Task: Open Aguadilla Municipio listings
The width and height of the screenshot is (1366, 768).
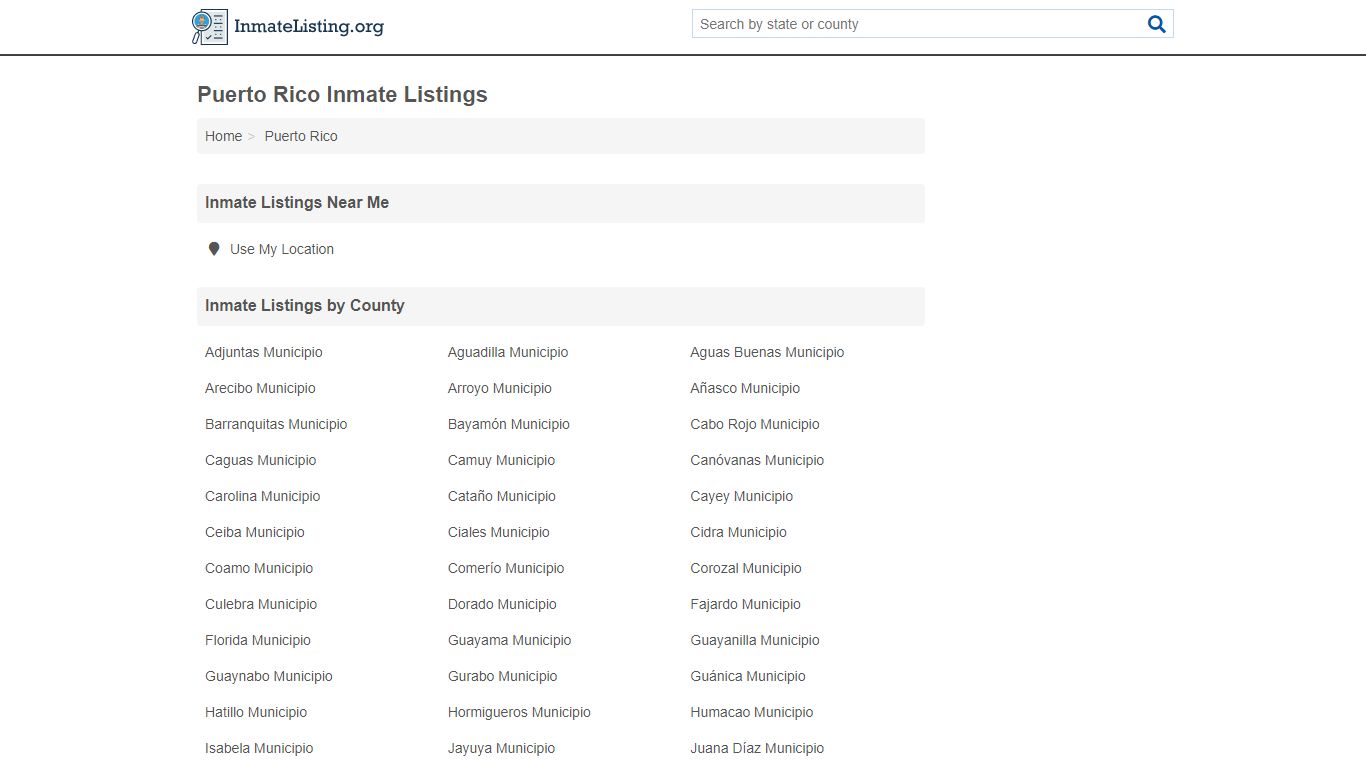Action: (508, 352)
